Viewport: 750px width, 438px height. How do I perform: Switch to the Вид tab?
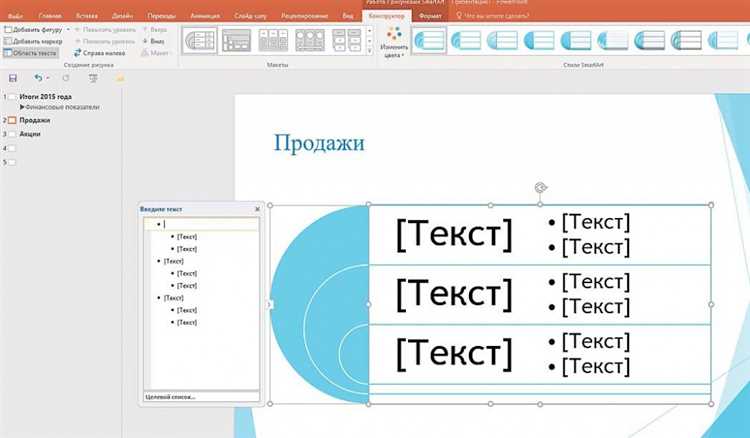(348, 16)
